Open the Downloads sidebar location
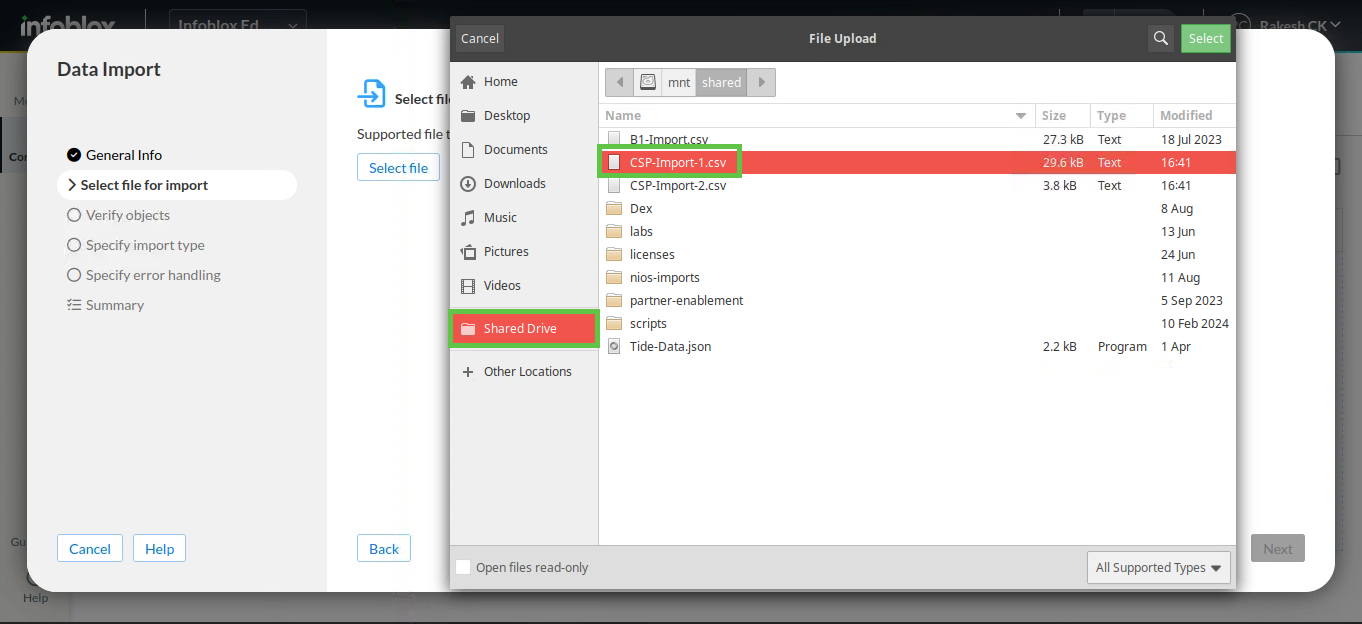This screenshot has height=624, width=1362. click(514, 184)
